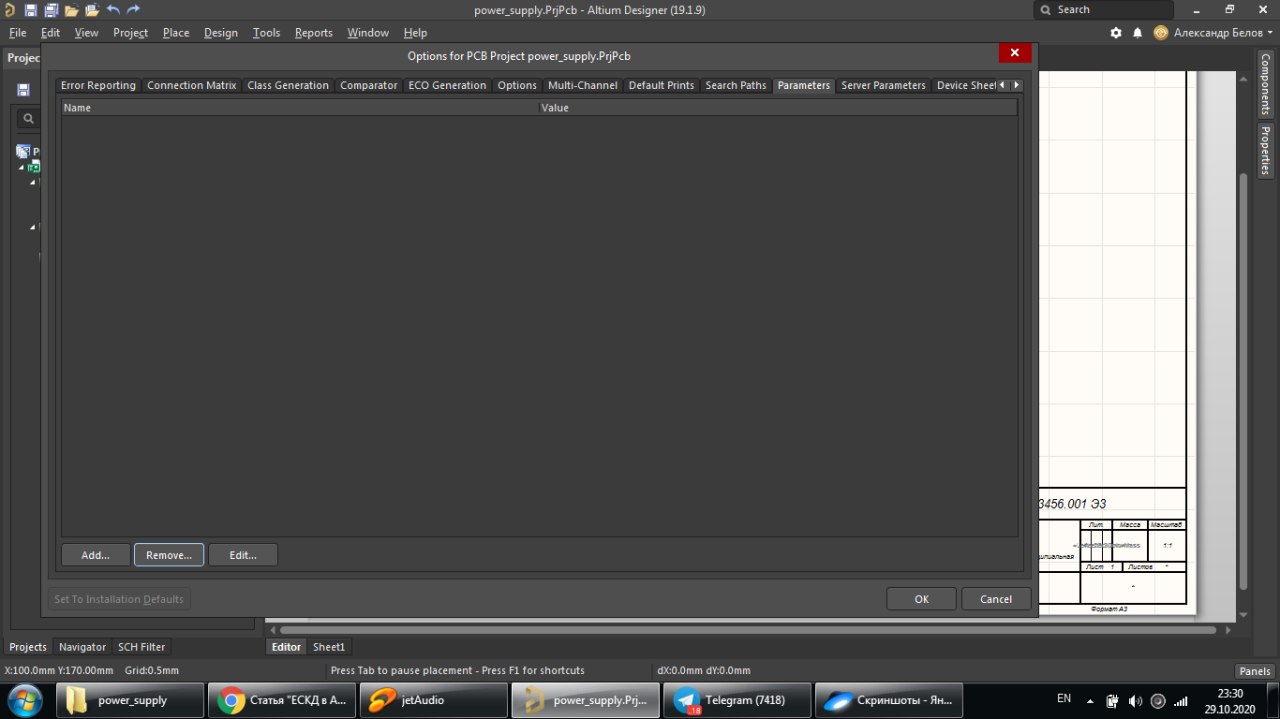Viewport: 1280px width, 719px height.
Task: Switch to the Class Generation tab
Action: [x=288, y=85]
